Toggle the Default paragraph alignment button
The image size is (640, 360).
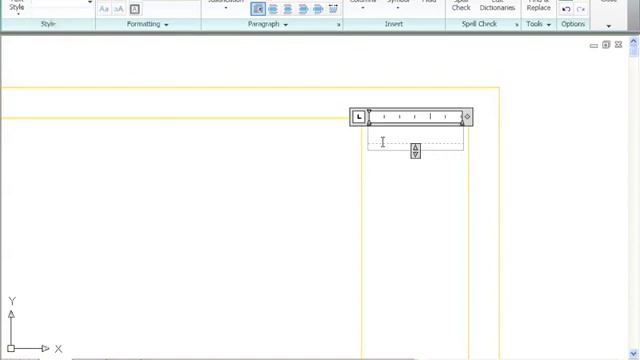[258, 9]
